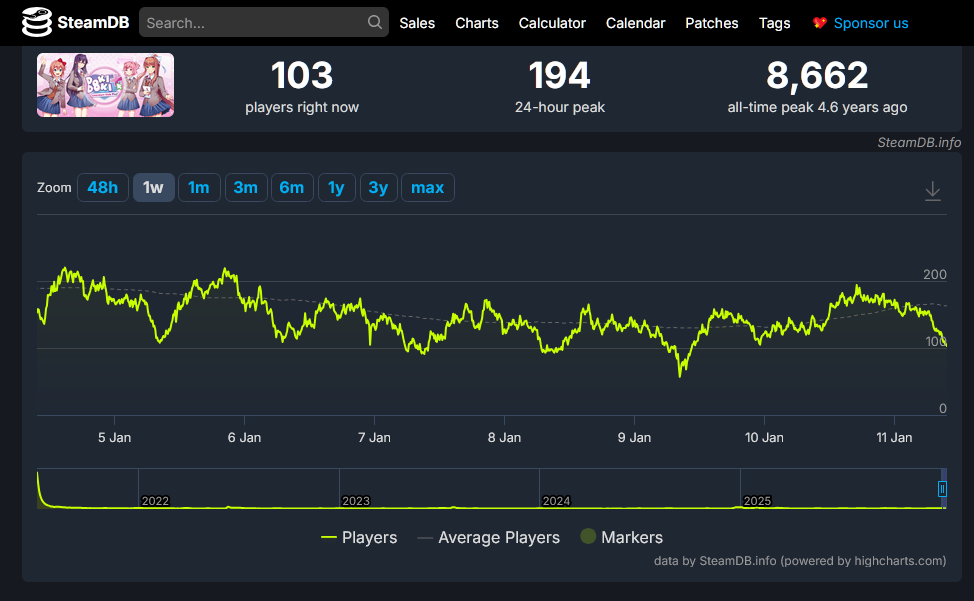
Task: Set chart zoom to max
Action: coord(427,188)
